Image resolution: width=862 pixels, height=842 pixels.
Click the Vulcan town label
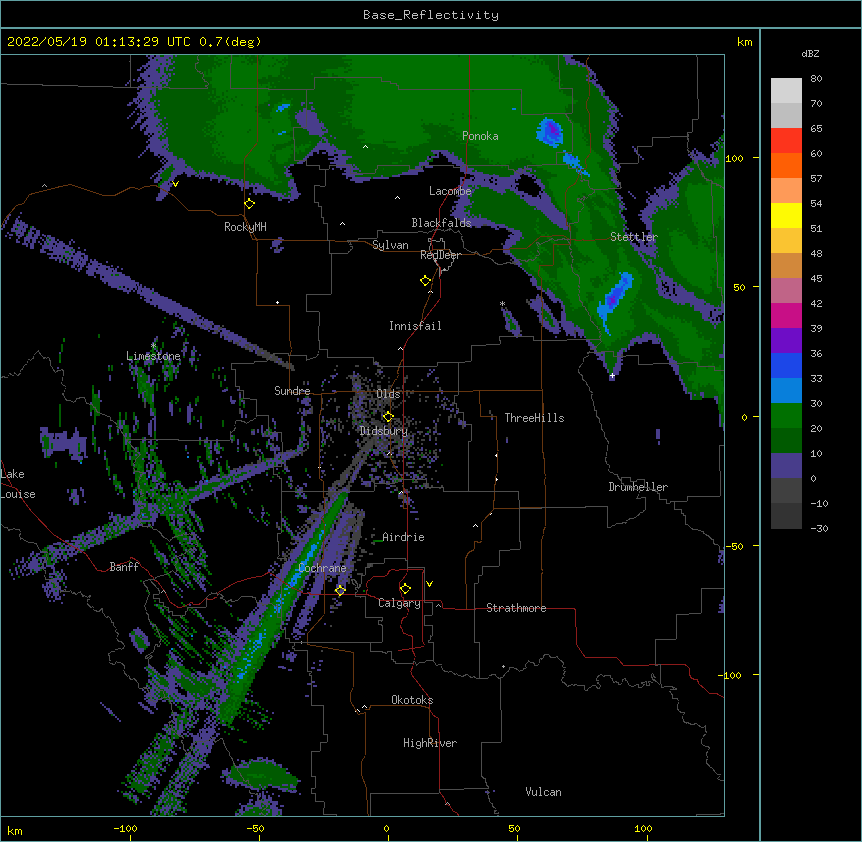click(x=543, y=792)
